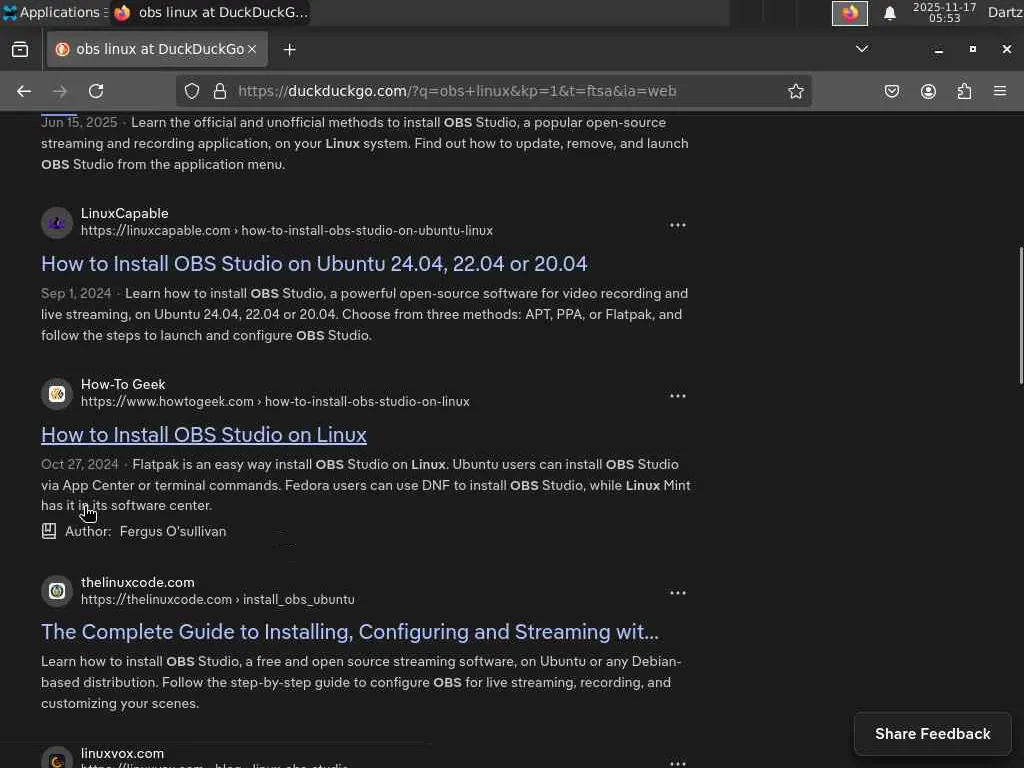Image resolution: width=1024 pixels, height=768 pixels.
Task: Open a new tab with plus icon
Action: point(289,50)
